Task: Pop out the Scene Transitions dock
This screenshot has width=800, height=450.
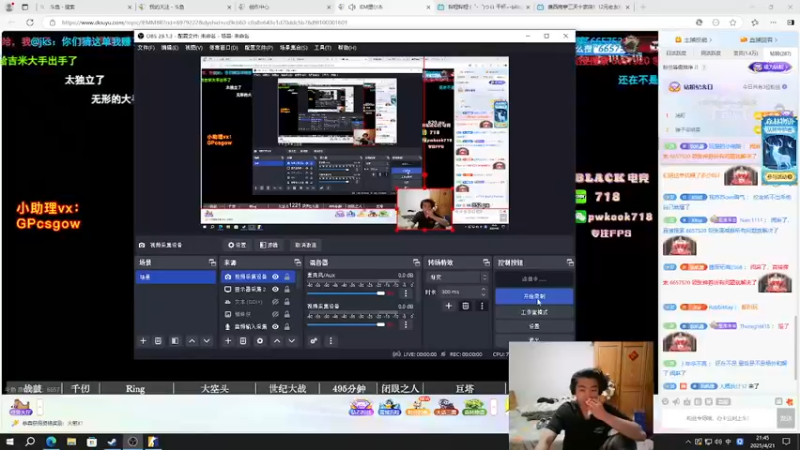Action: pos(486,262)
